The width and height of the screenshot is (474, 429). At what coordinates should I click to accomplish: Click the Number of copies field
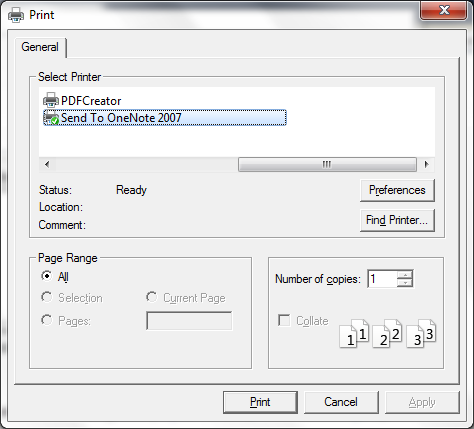click(383, 279)
